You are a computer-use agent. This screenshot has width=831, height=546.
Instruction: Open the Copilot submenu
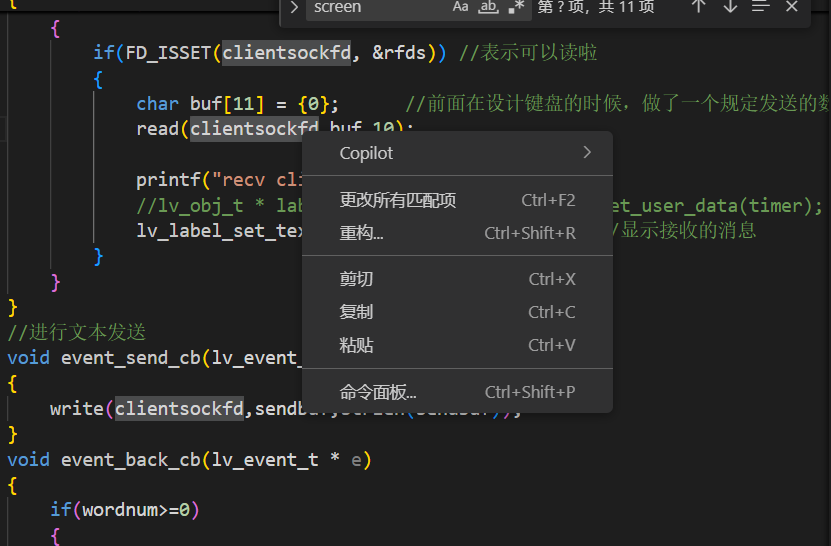(457, 153)
